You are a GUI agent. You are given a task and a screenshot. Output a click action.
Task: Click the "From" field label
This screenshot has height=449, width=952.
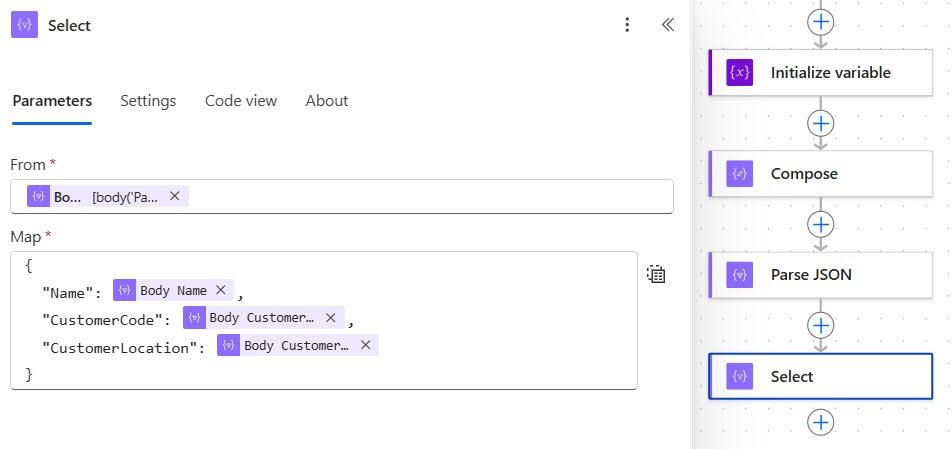[28, 165]
